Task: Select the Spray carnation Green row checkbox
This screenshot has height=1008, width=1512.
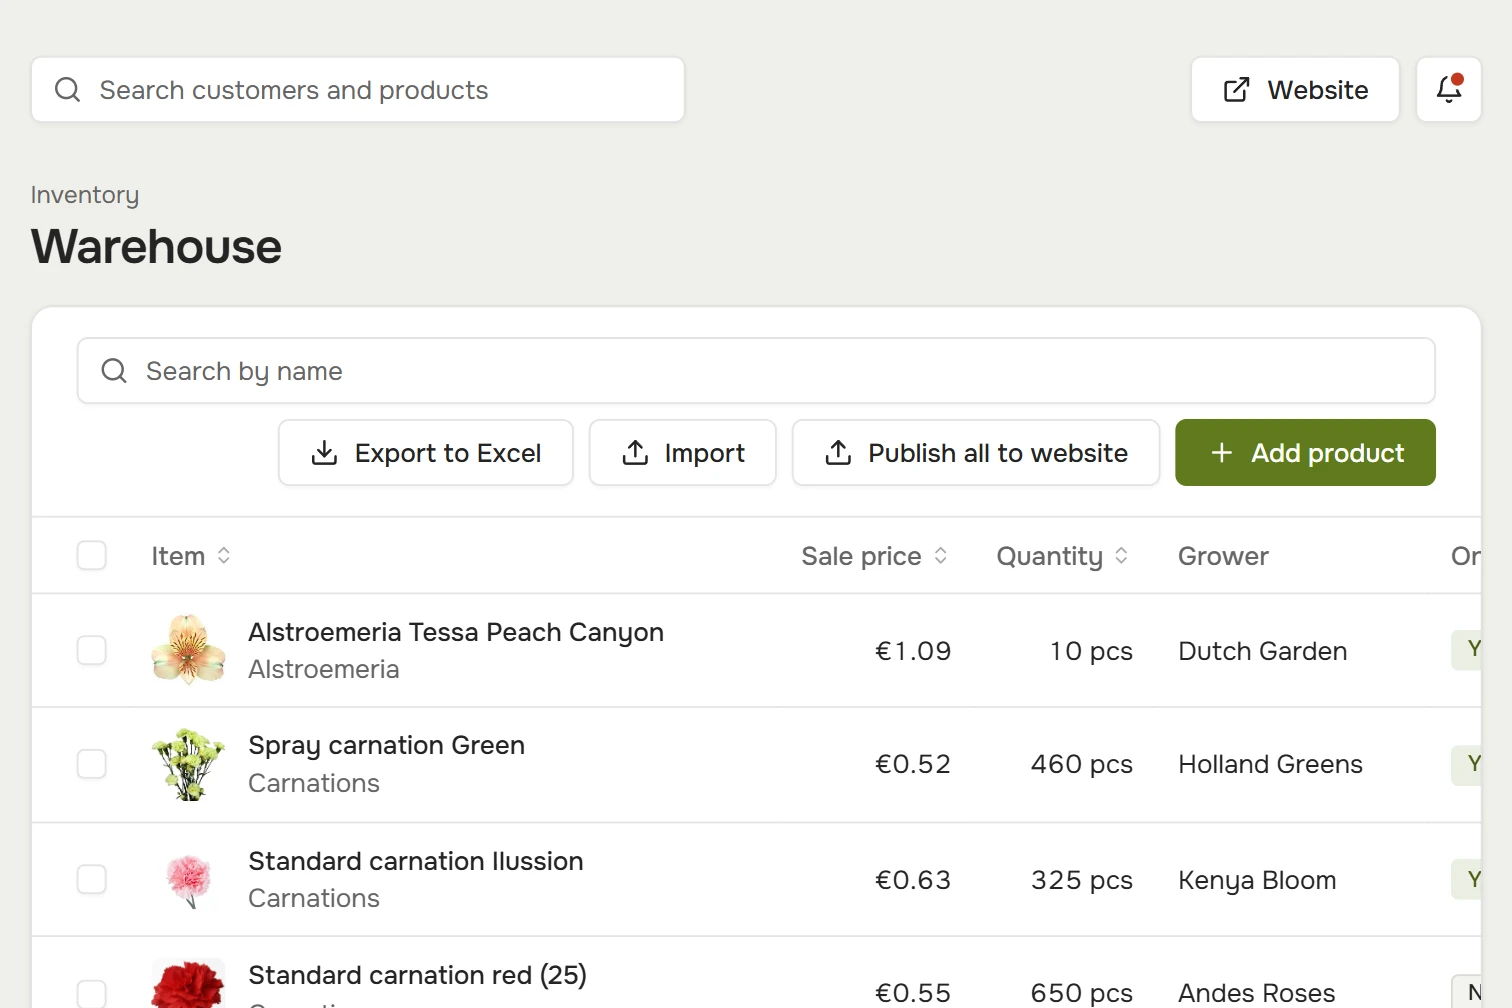Action: click(92, 764)
